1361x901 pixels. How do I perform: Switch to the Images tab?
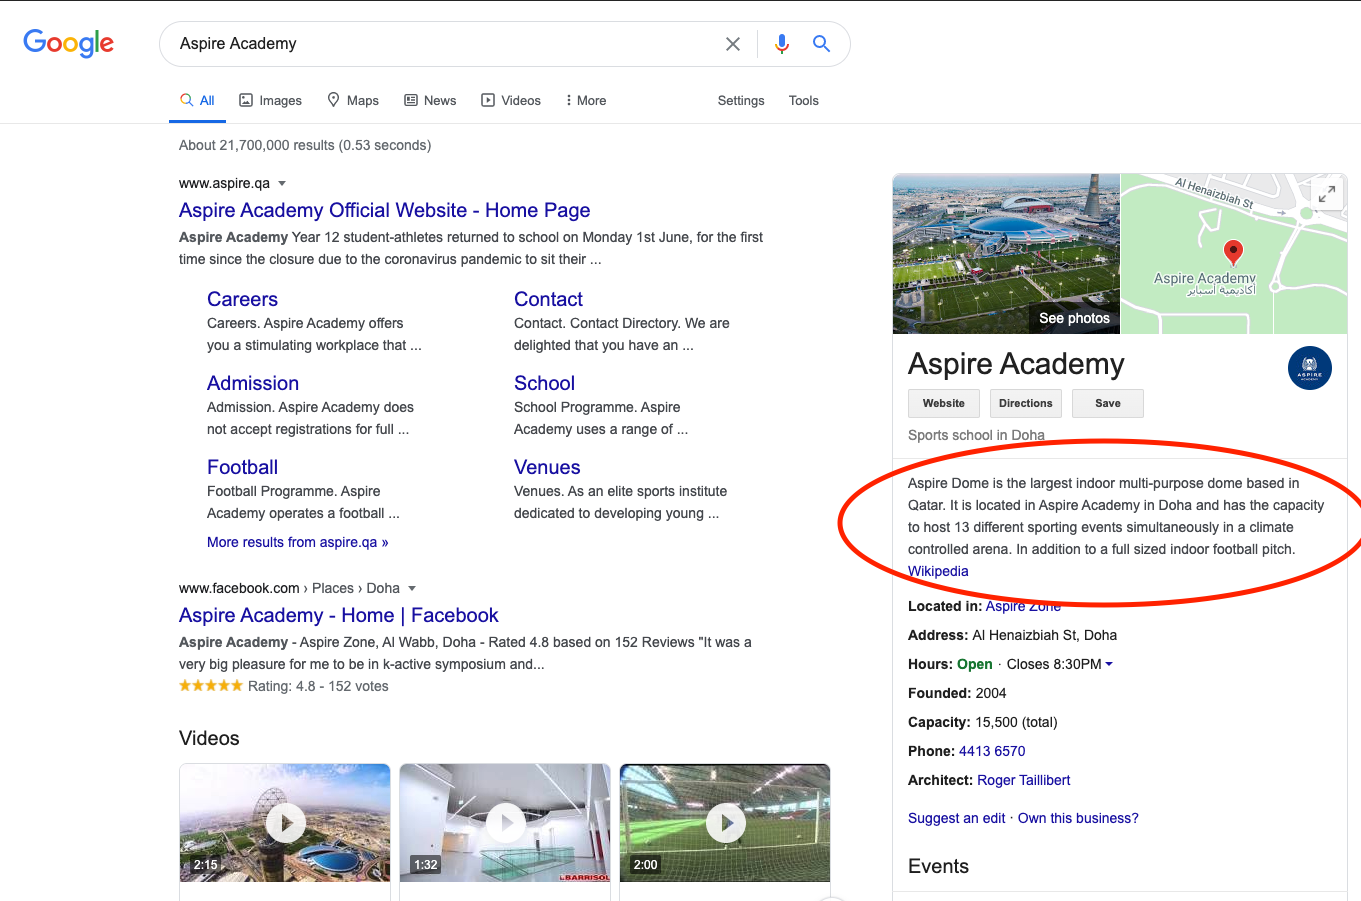[x=270, y=100]
